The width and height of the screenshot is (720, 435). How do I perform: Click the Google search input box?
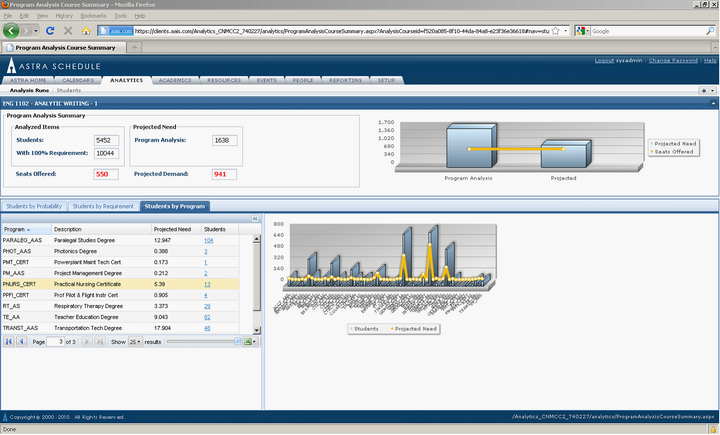648,31
